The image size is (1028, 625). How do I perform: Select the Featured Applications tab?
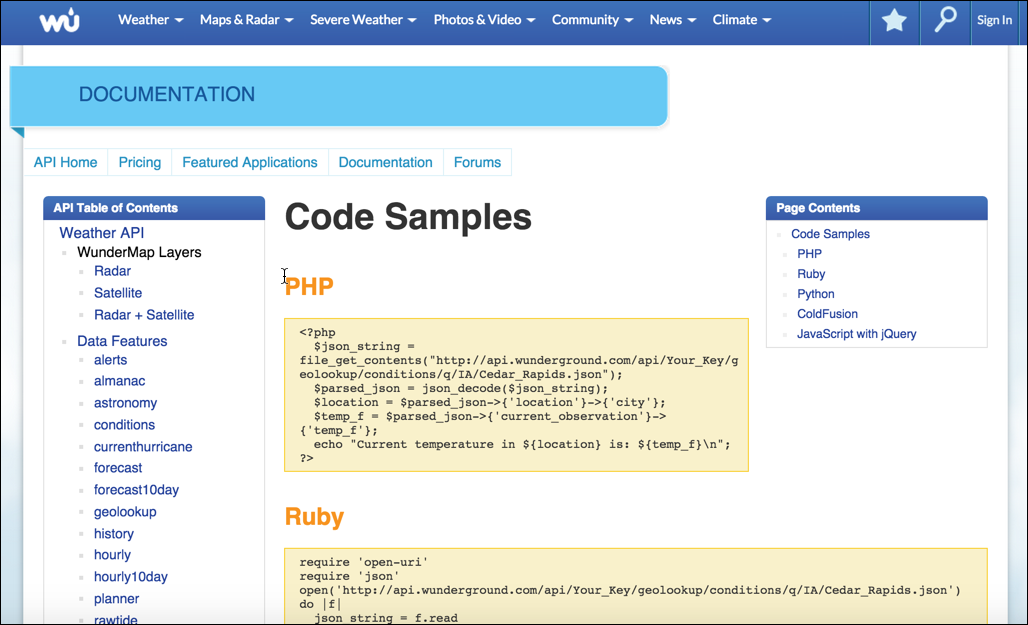(249, 162)
